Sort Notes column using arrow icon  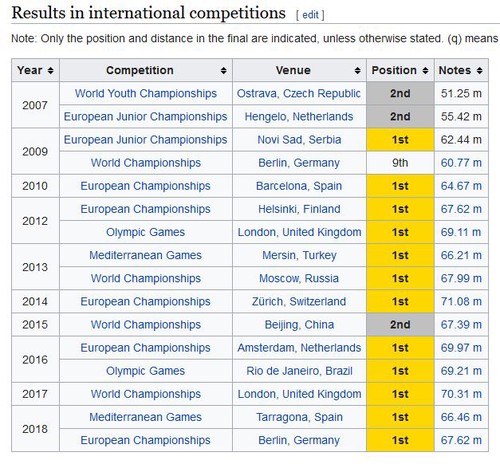coord(480,70)
